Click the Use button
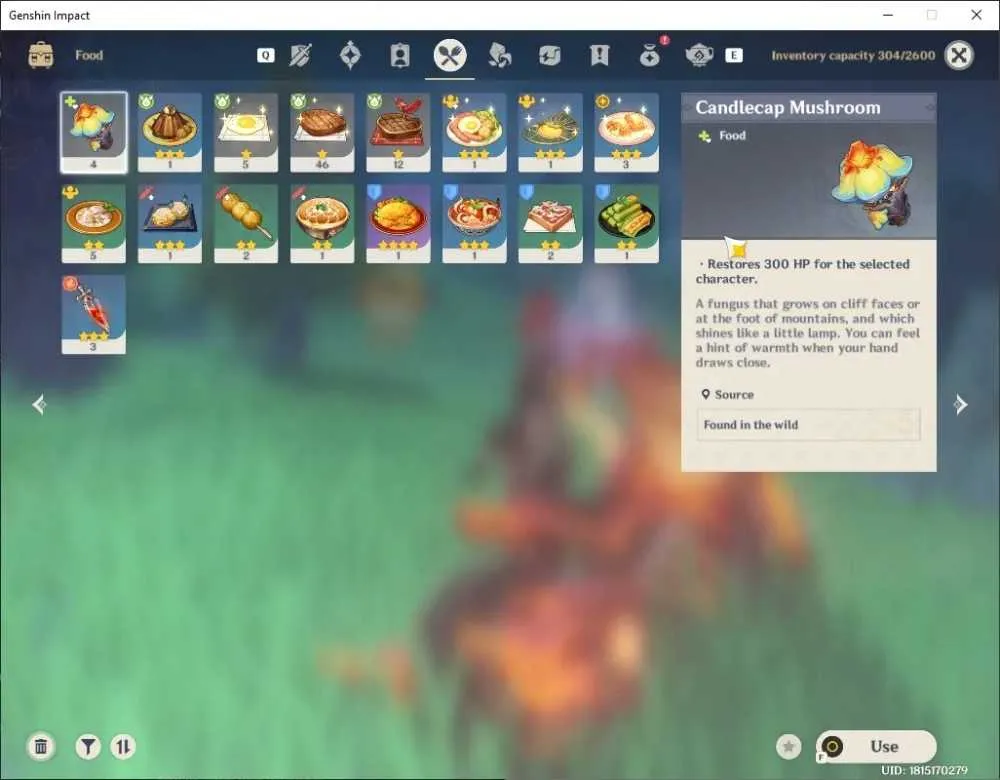Screen dimensions: 1000x780 click(x=876, y=746)
